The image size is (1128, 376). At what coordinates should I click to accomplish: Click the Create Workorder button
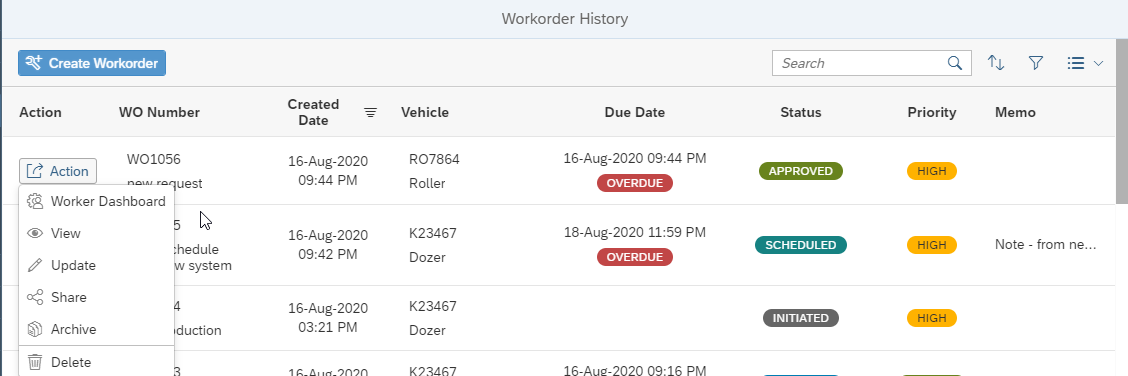pos(92,63)
